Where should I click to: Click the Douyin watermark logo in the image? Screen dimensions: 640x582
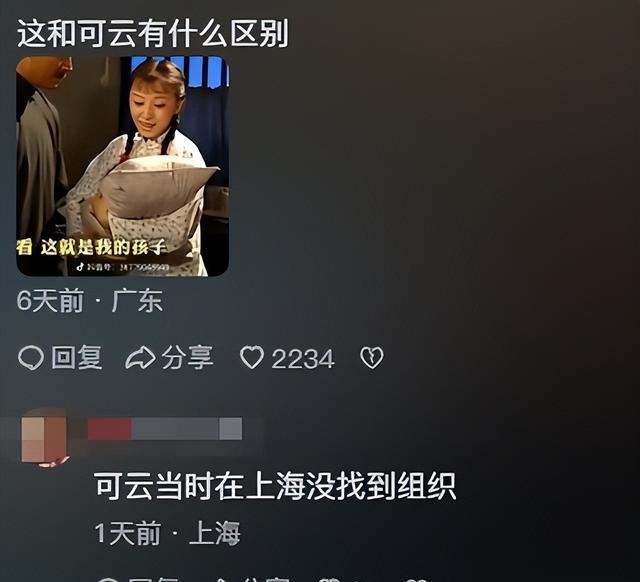coord(80,267)
